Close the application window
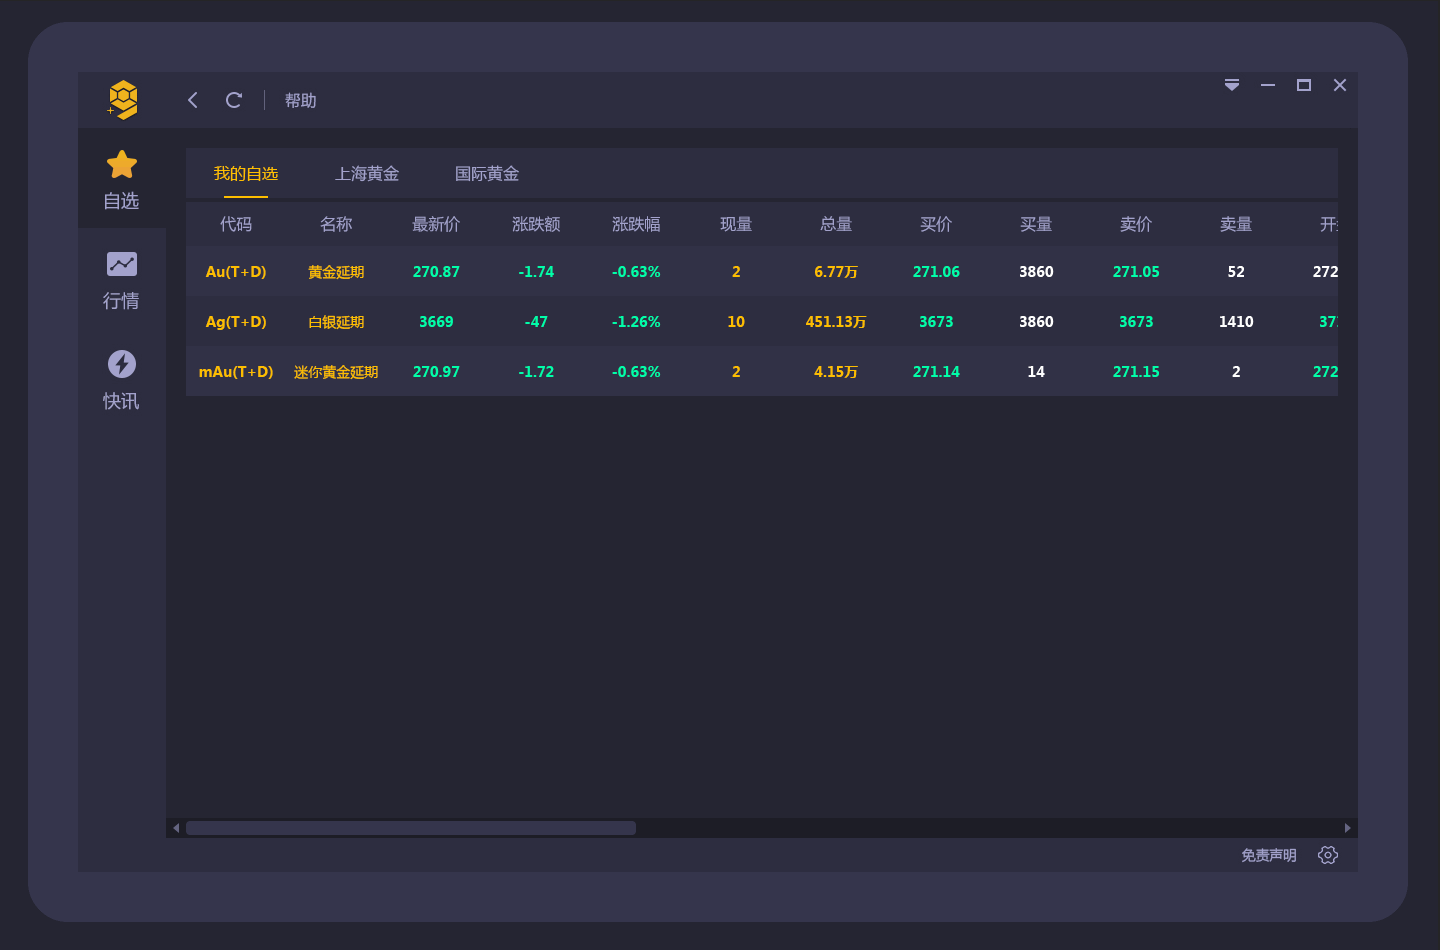The width and height of the screenshot is (1440, 950). coord(1340,85)
